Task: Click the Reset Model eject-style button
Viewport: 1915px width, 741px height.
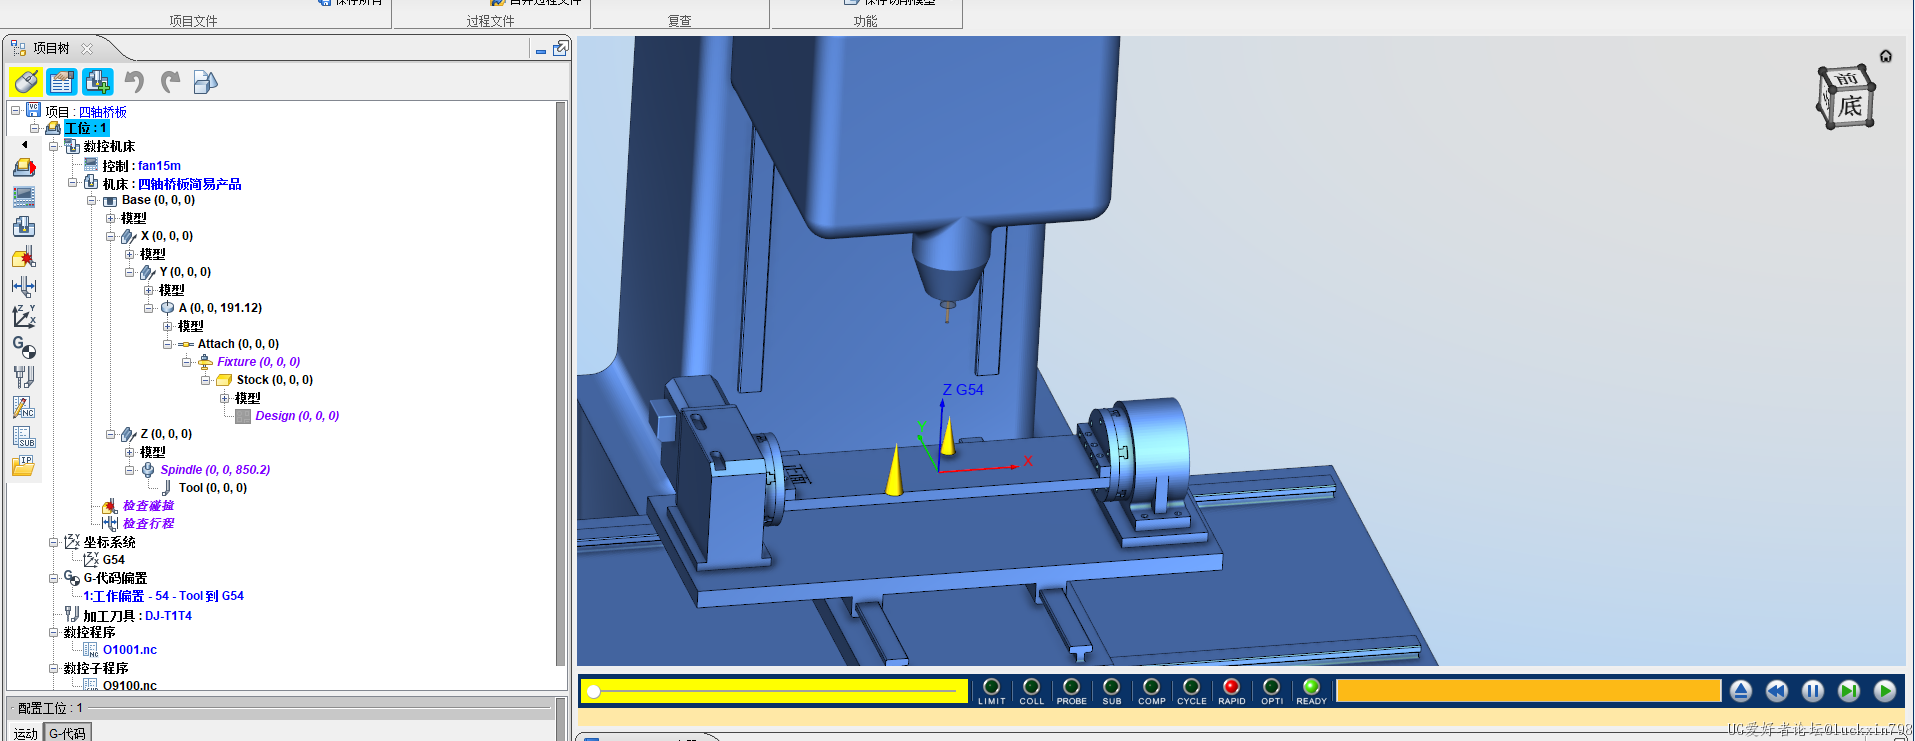Action: tap(1741, 691)
